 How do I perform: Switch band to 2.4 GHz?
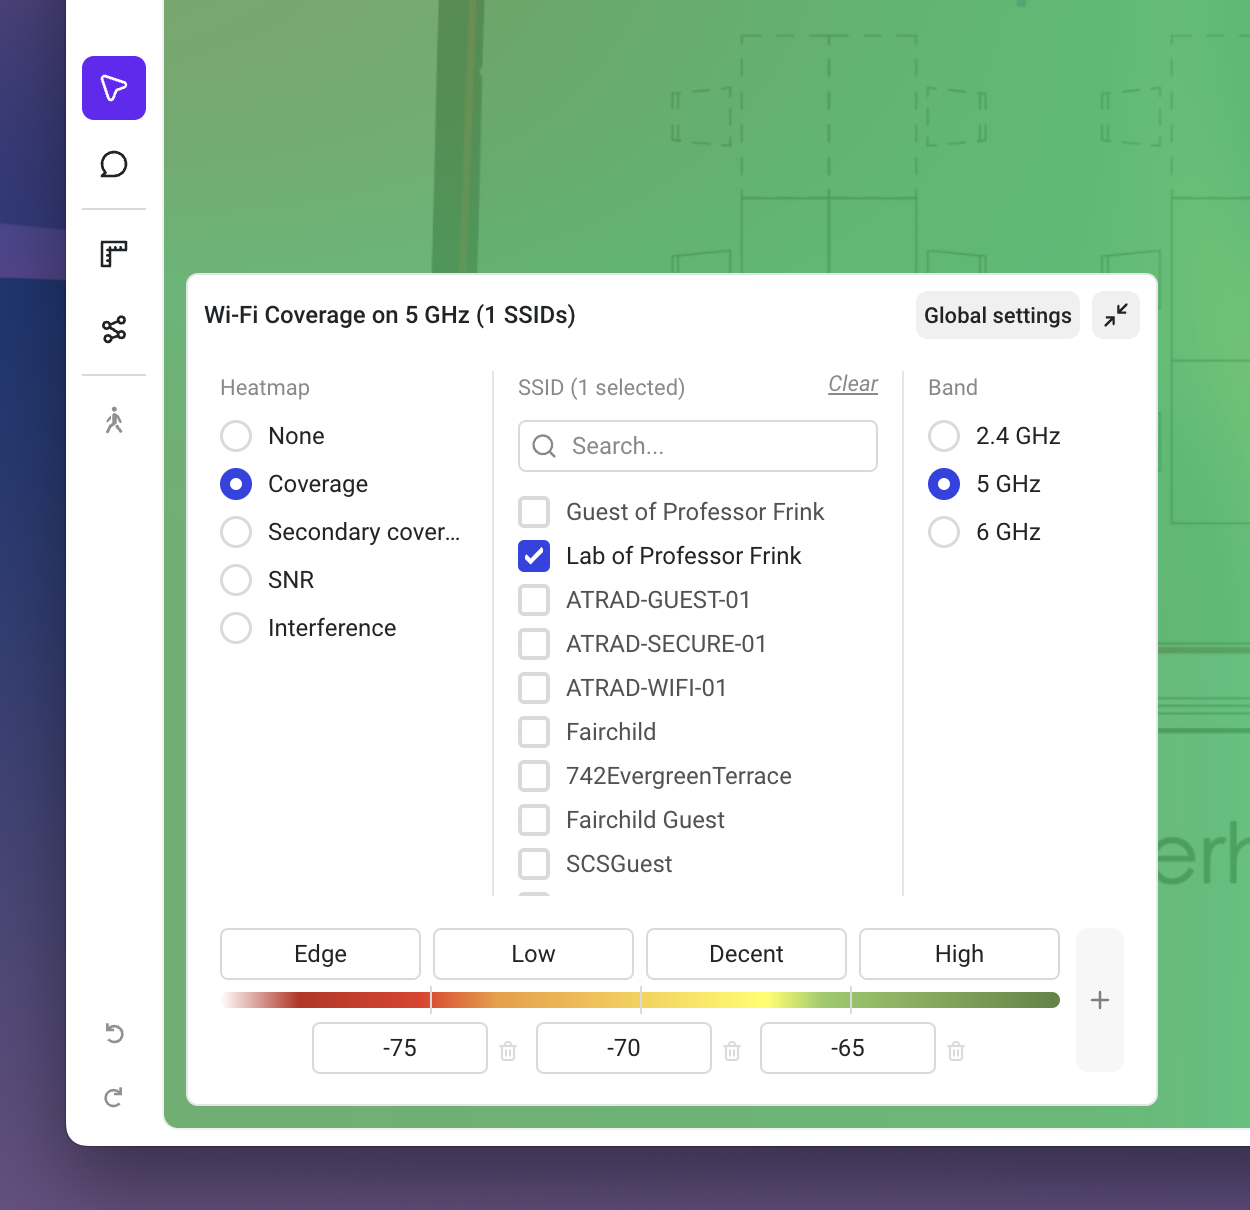pos(944,436)
